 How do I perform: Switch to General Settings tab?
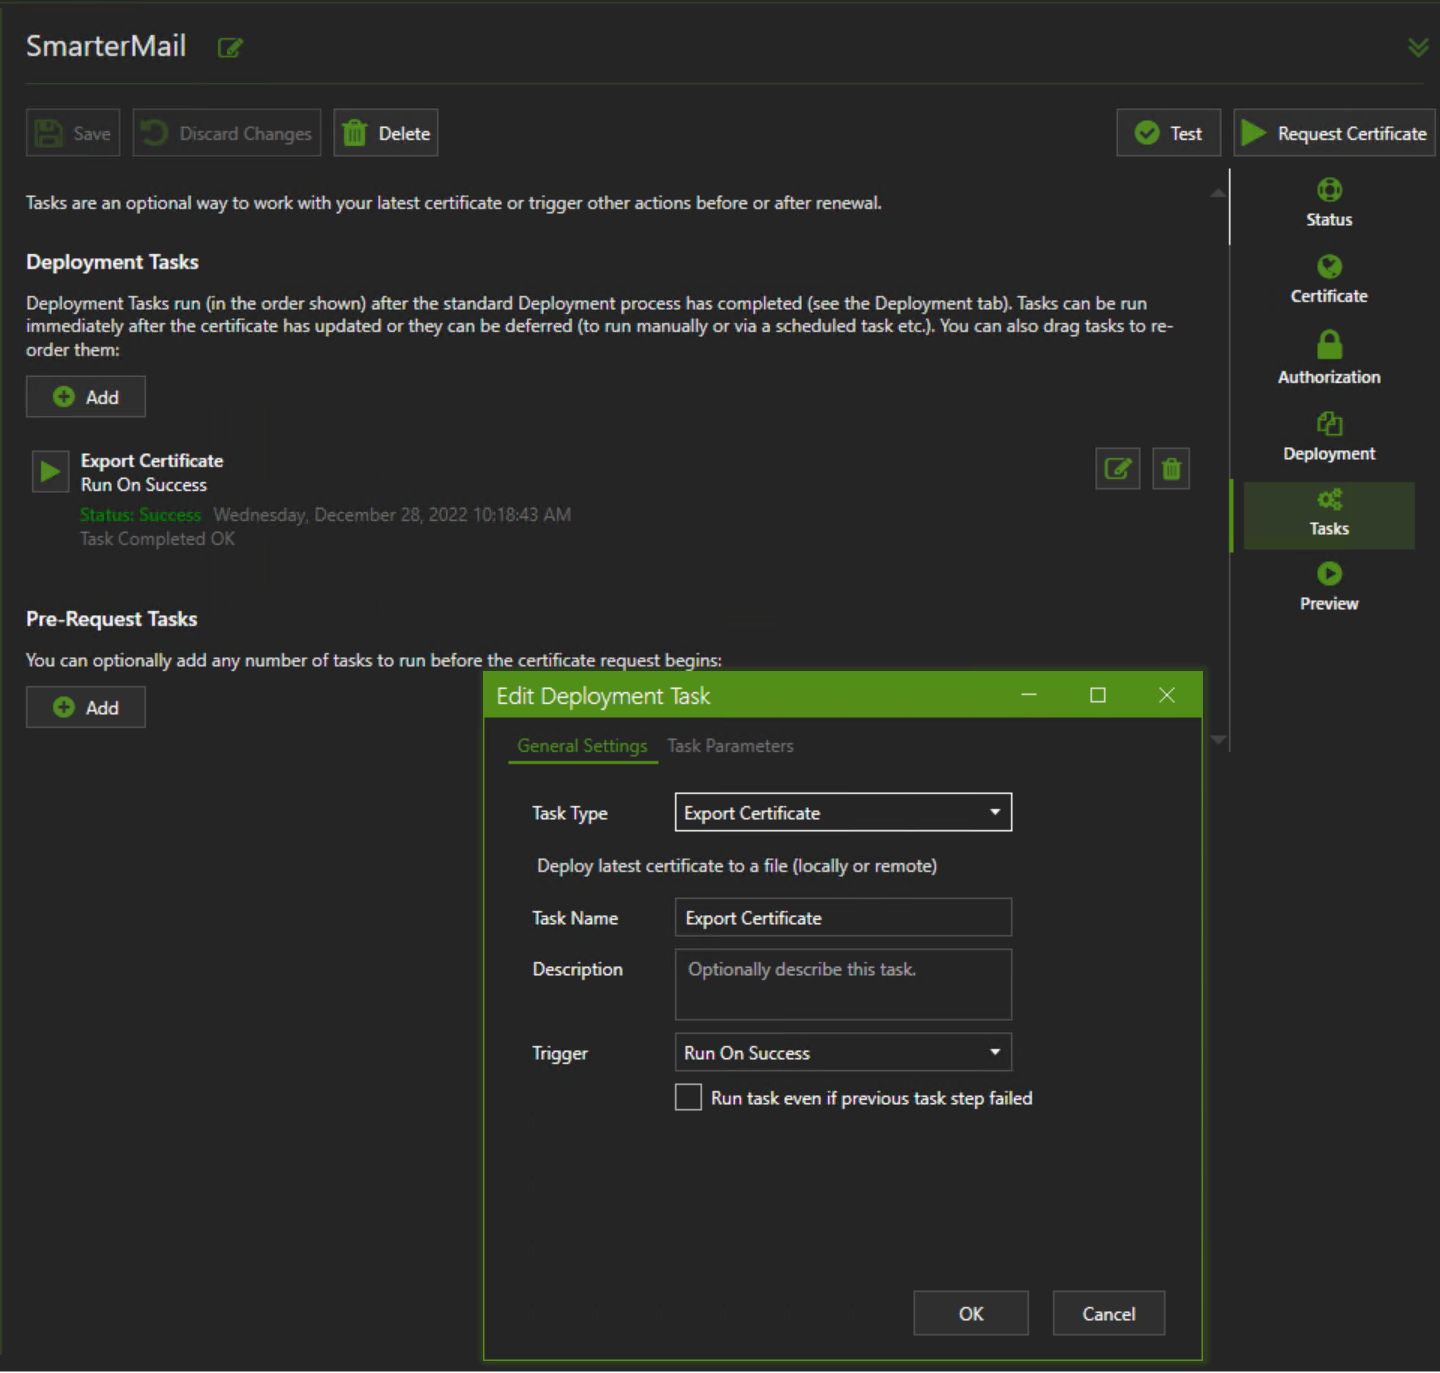click(x=582, y=746)
